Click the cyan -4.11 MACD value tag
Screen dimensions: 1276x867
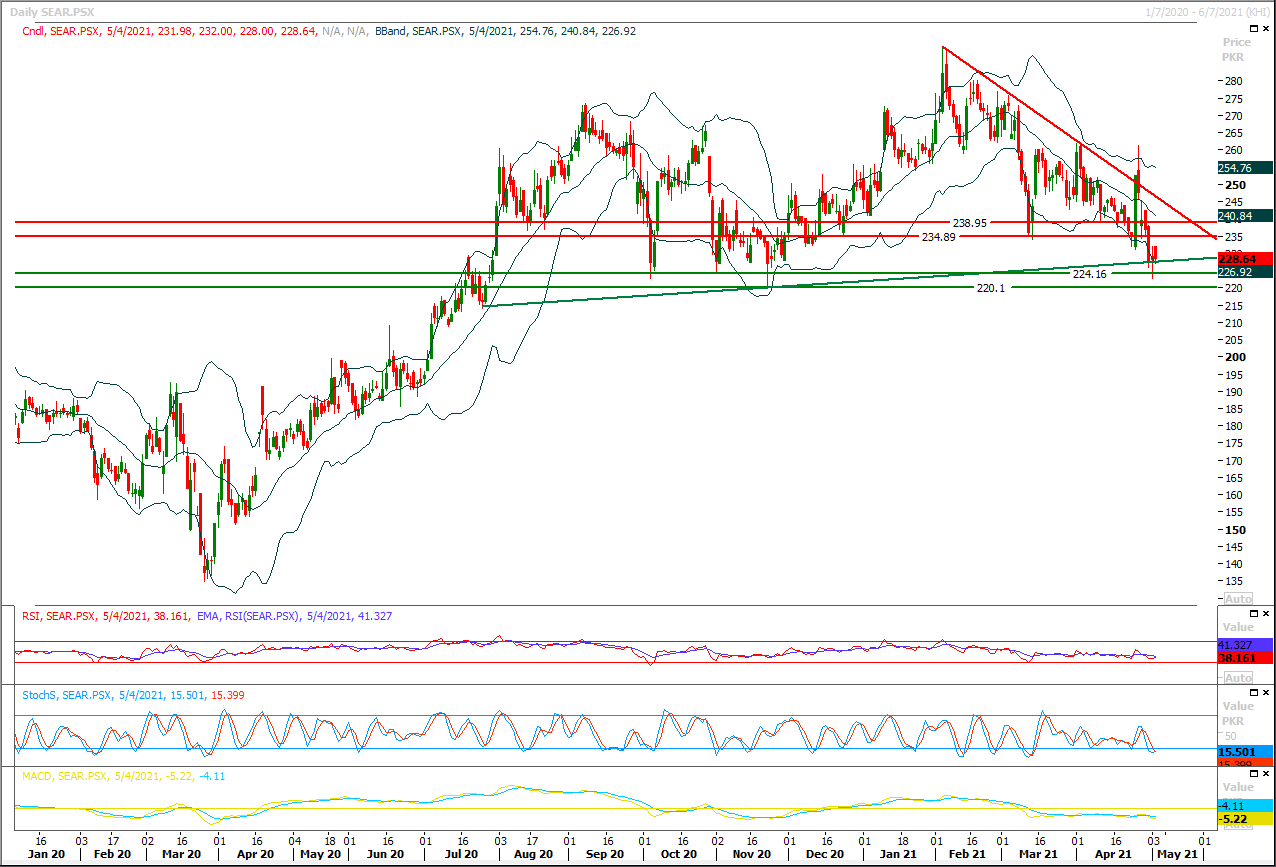point(1245,805)
